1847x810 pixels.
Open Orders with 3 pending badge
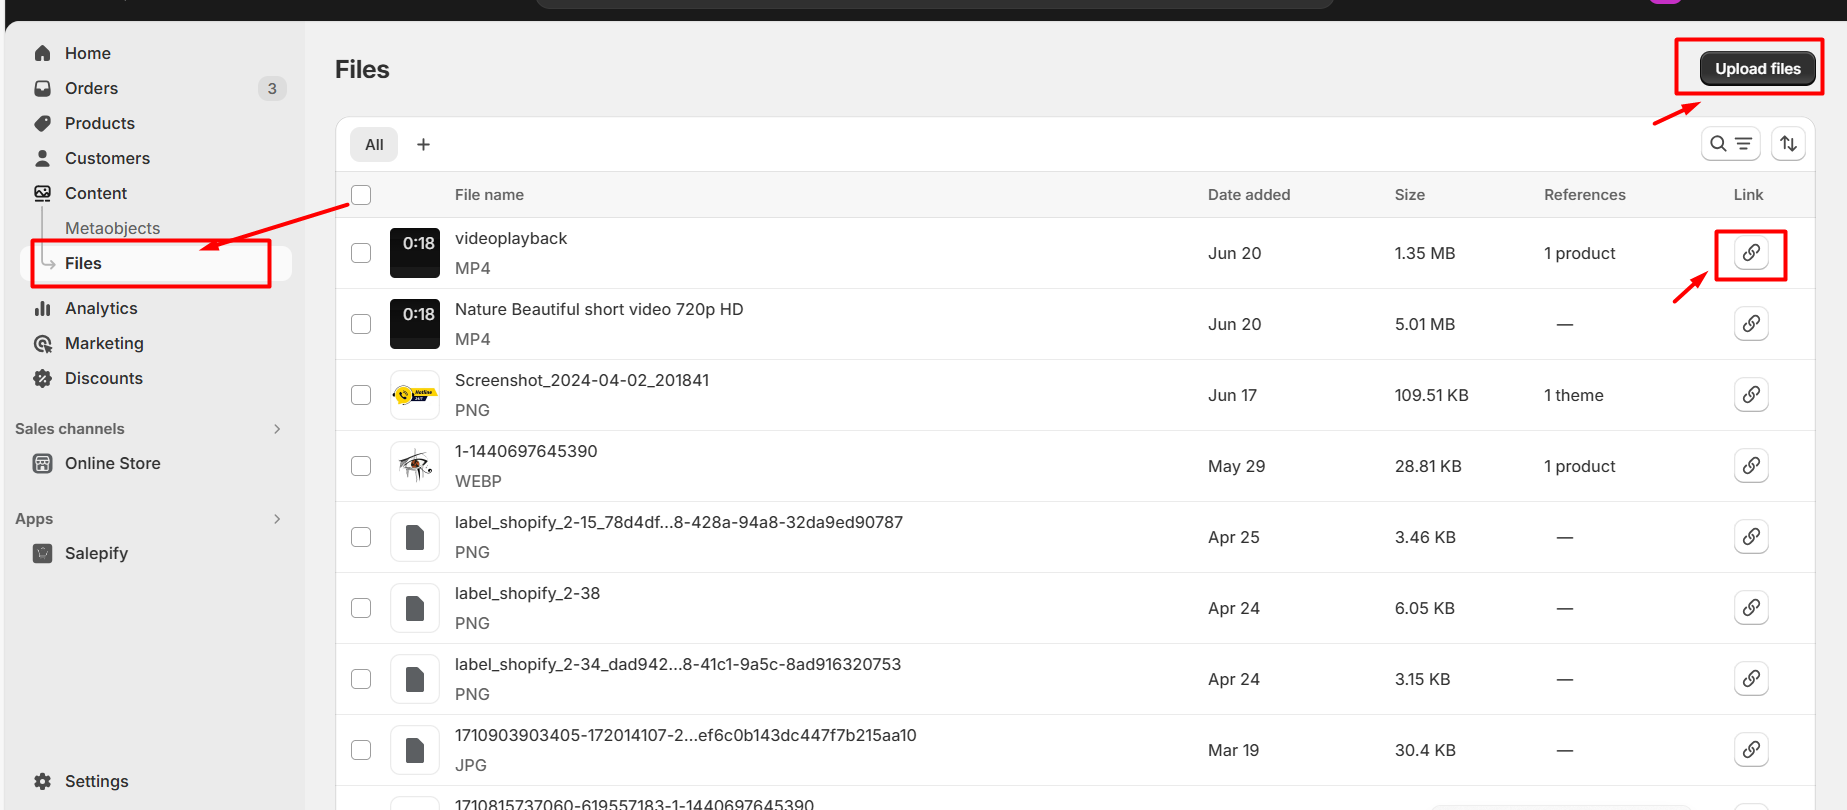point(92,88)
